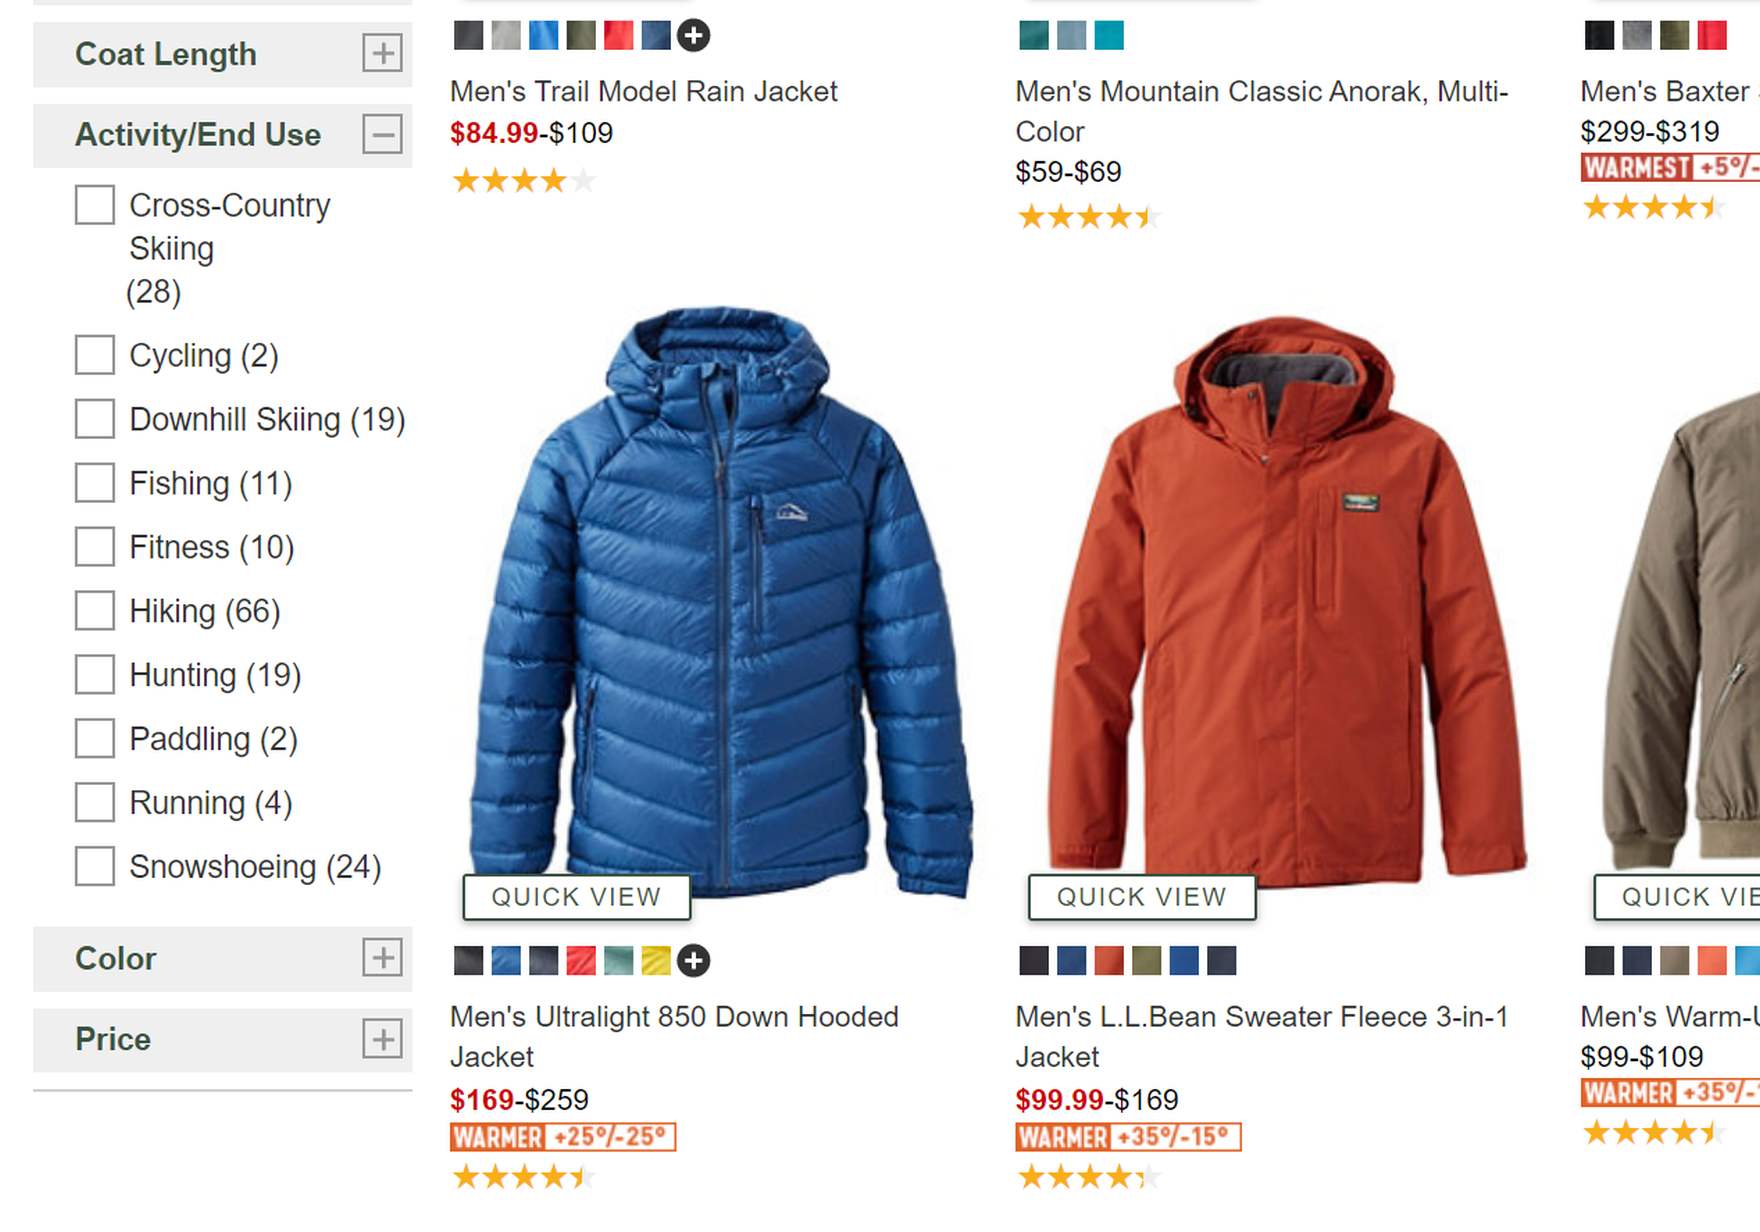This screenshot has height=1232, width=1760.
Task: Enable the Hiking activity filter
Action: click(95, 611)
